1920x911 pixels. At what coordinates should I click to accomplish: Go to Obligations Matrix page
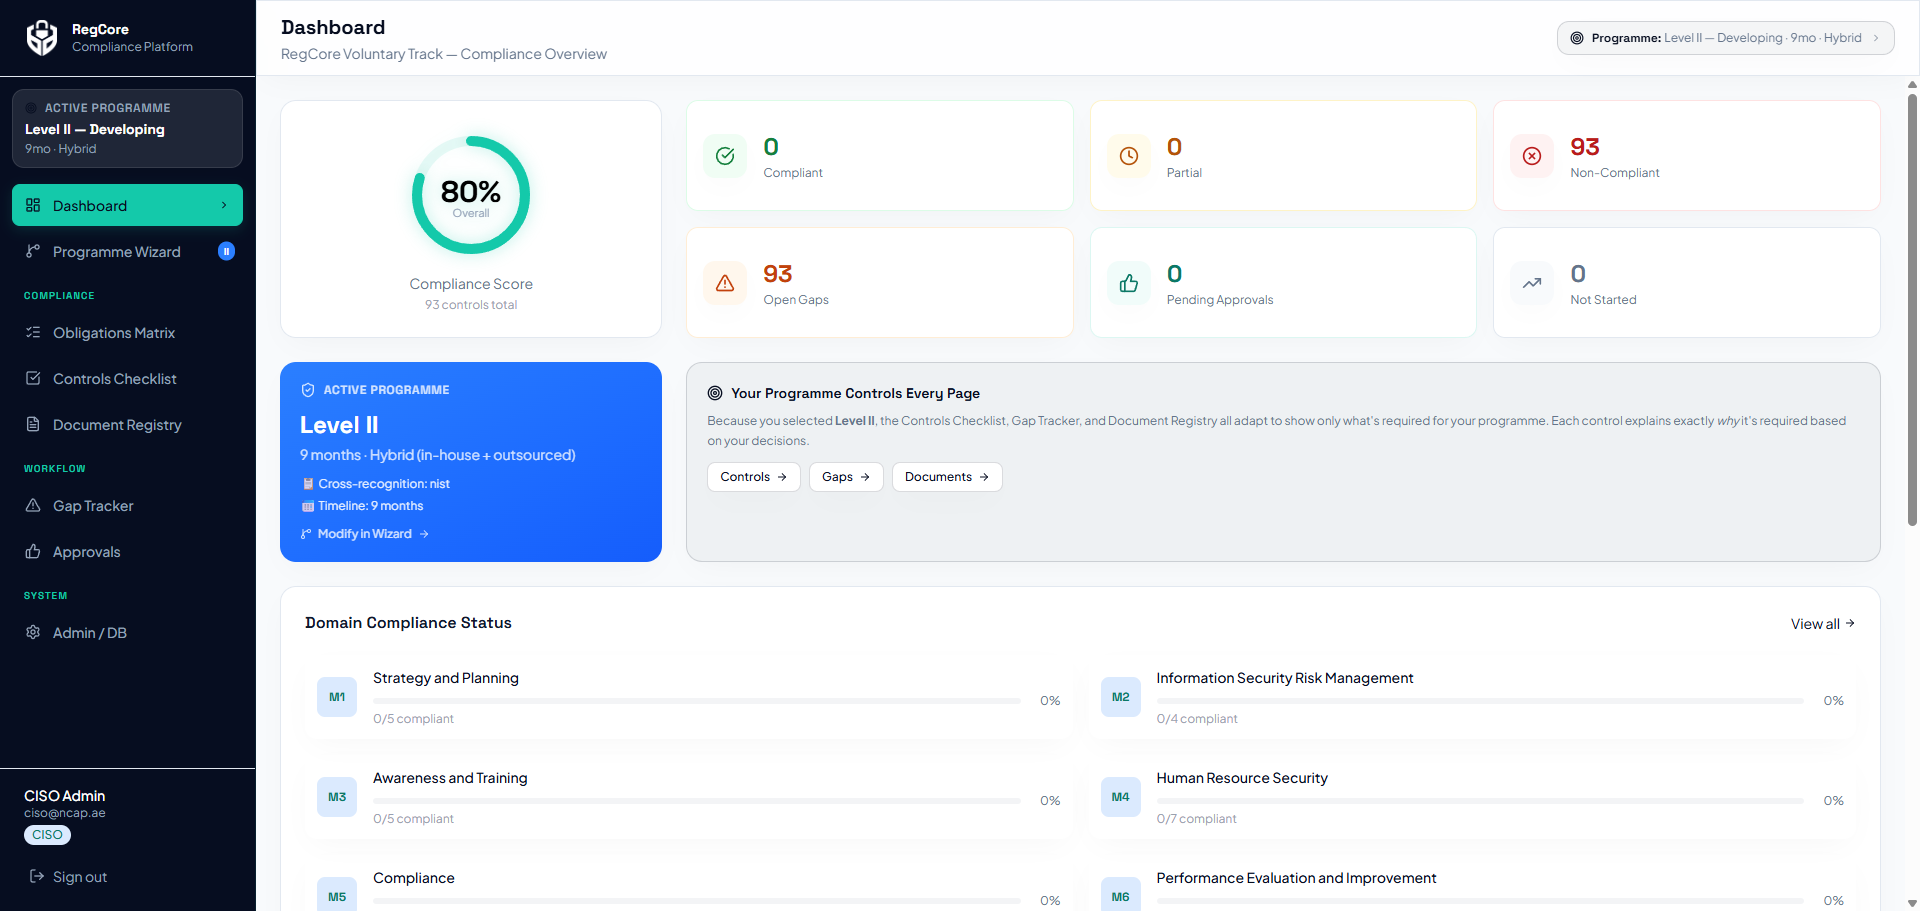tap(127, 333)
